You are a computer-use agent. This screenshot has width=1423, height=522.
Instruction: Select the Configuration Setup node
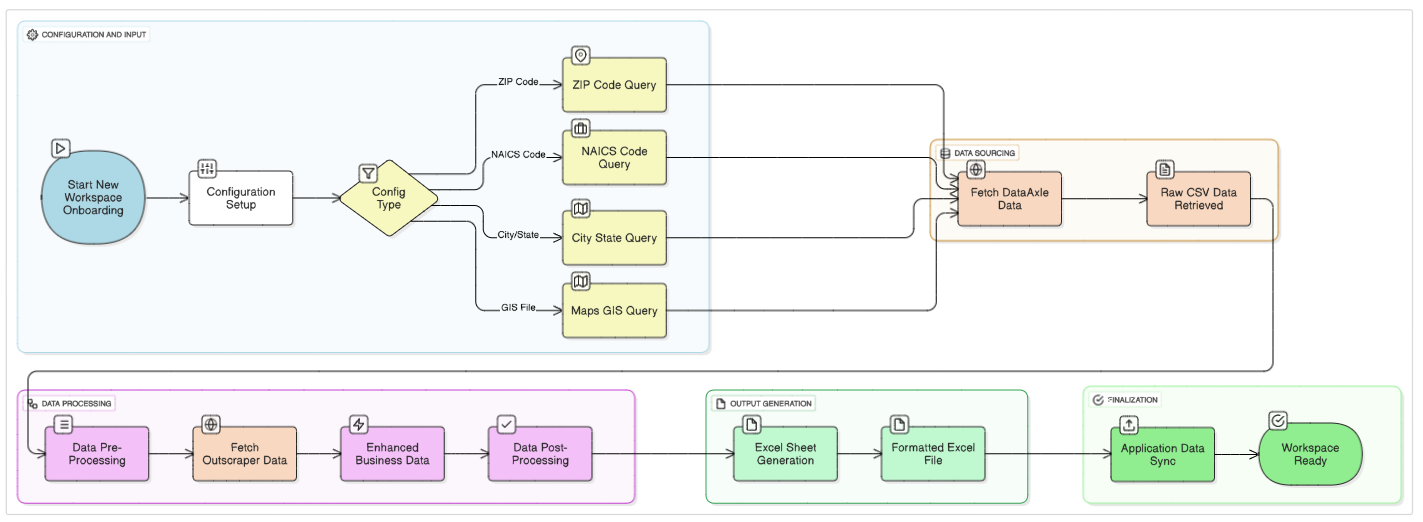(x=241, y=198)
